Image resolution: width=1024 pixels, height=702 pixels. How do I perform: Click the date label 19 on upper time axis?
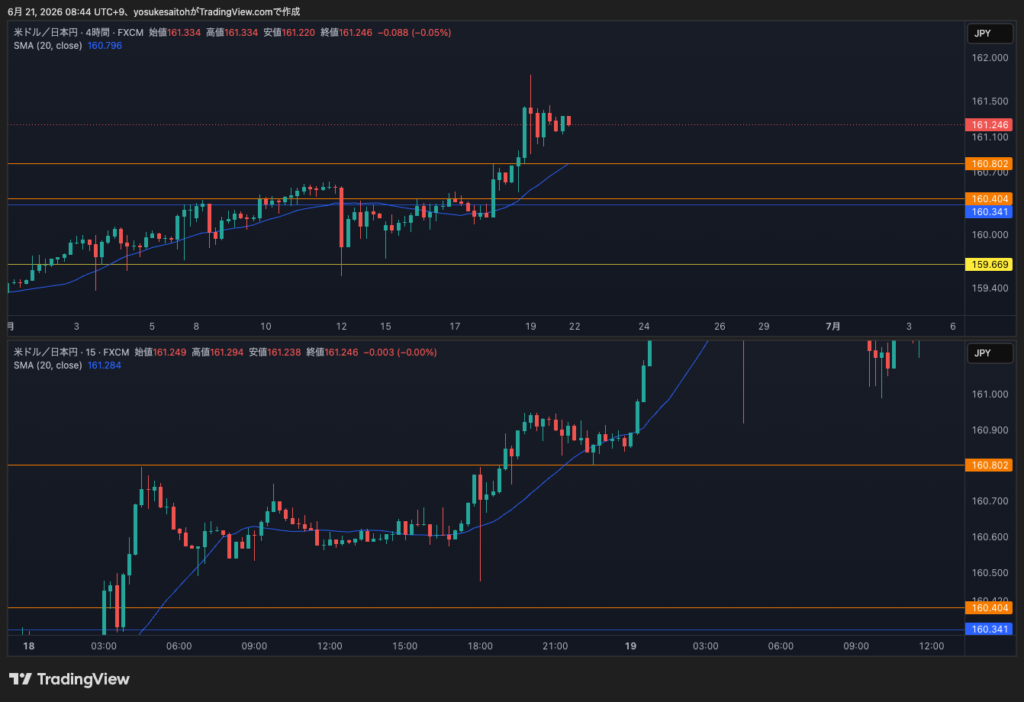point(530,327)
